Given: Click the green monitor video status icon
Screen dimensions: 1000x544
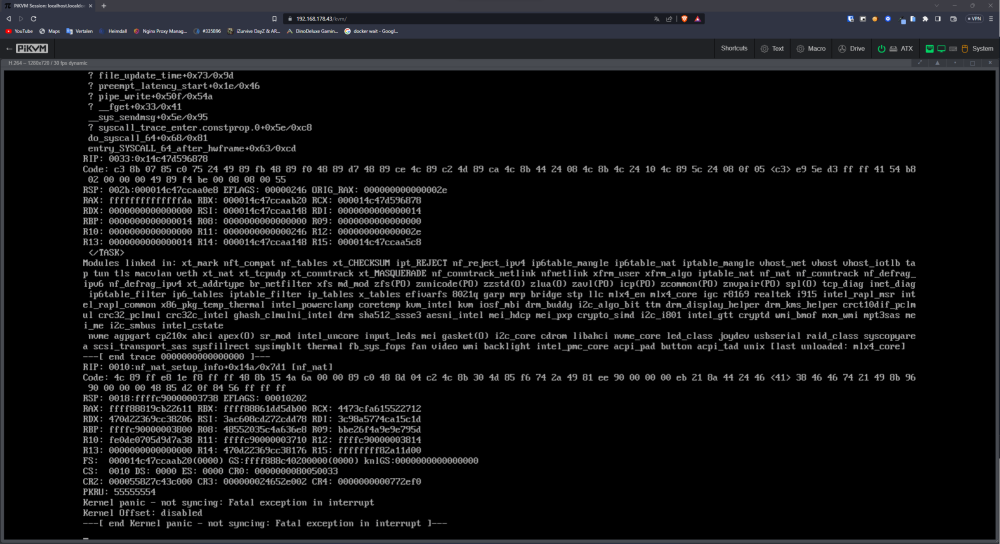Looking at the screenshot, I should coord(941,48).
